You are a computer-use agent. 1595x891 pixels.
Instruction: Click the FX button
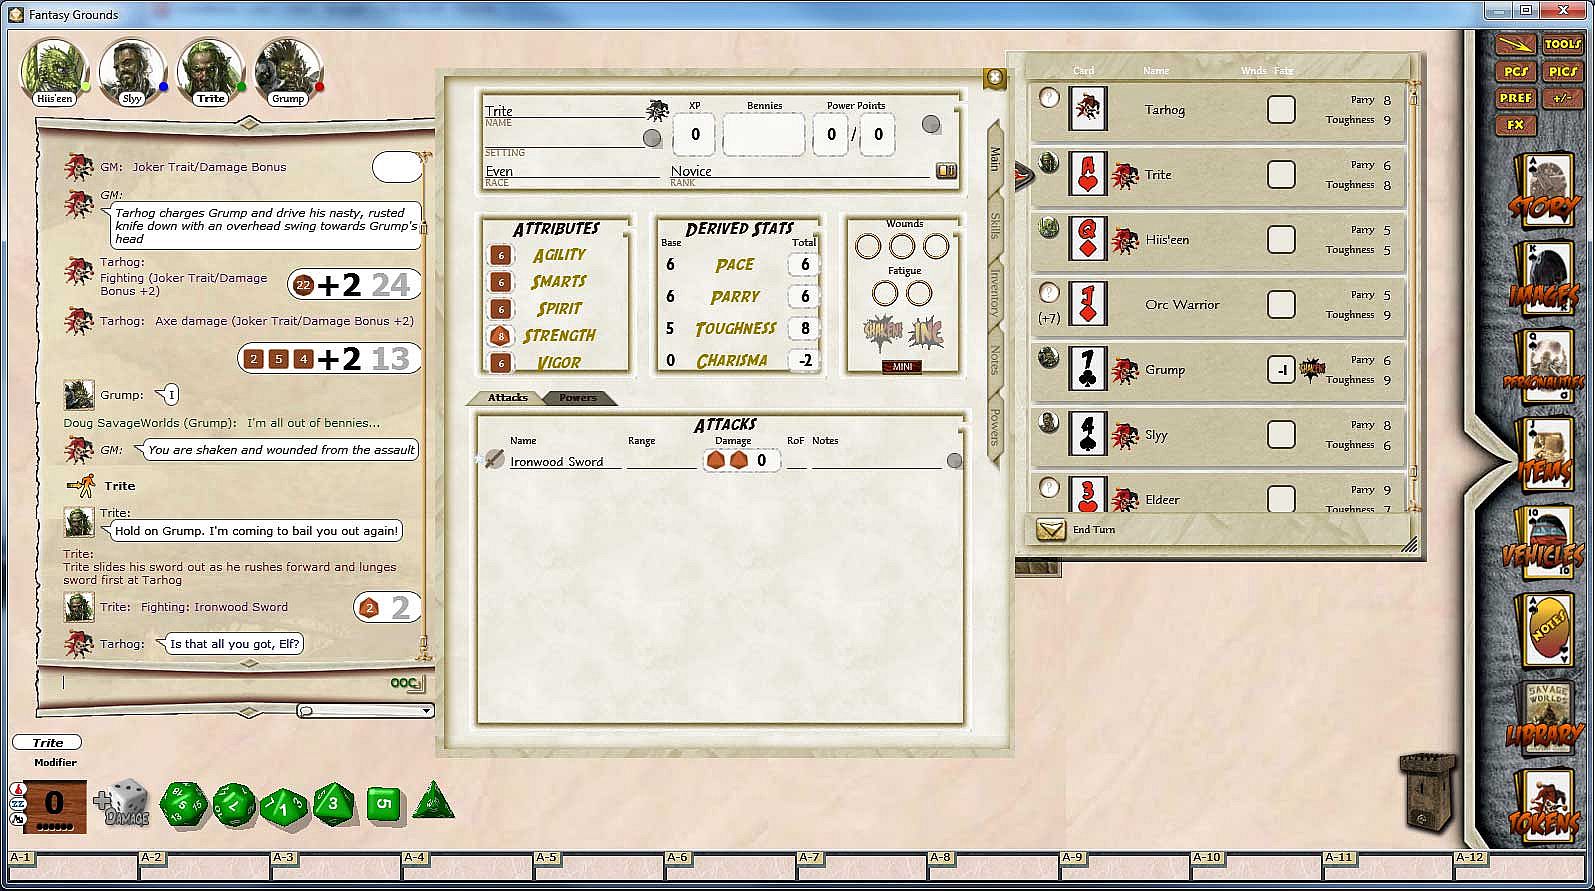pyautogui.click(x=1516, y=125)
